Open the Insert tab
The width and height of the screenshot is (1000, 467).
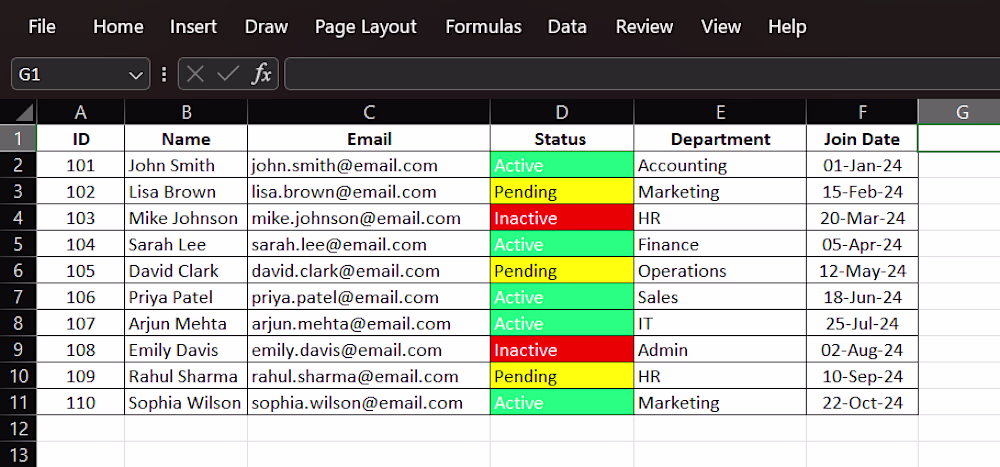click(193, 27)
